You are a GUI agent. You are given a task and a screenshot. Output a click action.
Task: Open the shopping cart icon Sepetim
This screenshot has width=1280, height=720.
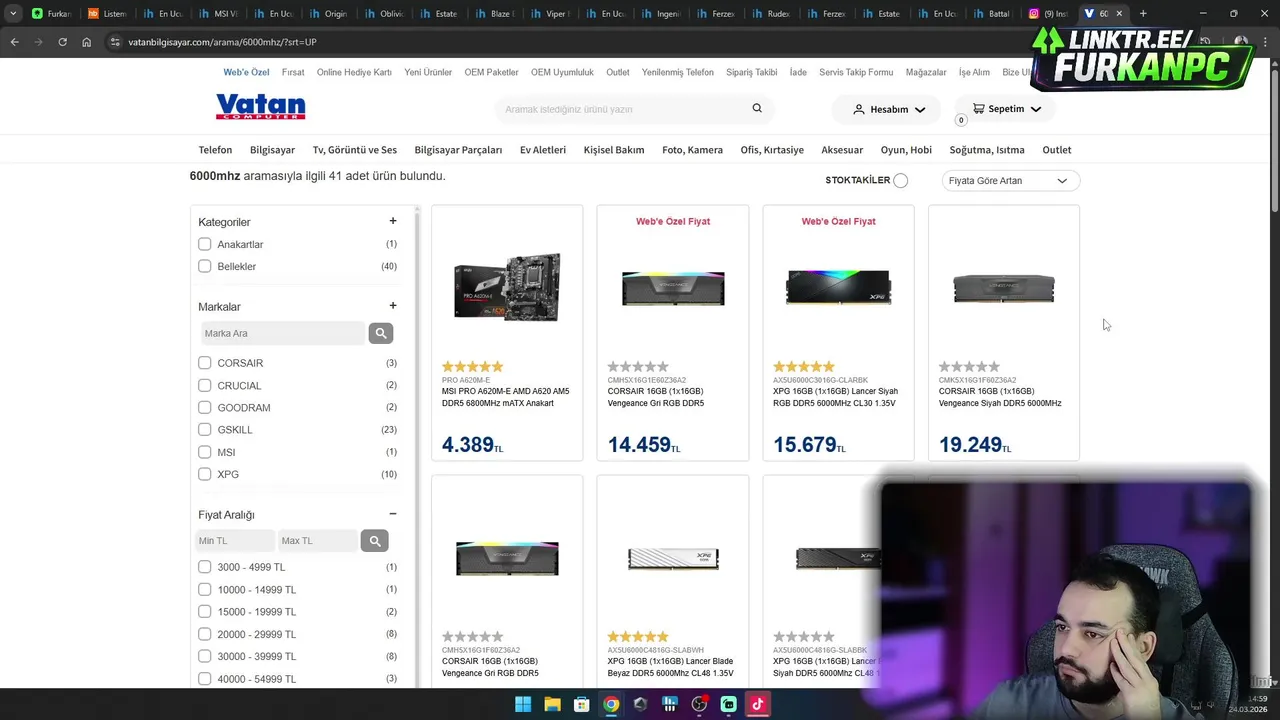[x=978, y=108]
